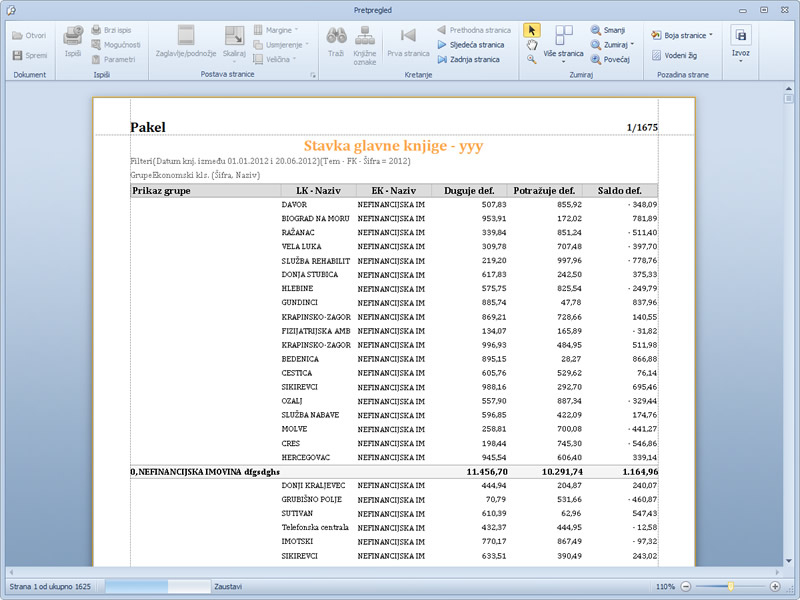The height and width of the screenshot is (600, 800).
Task: Open the Postava stranice dialog launcher
Action: pyautogui.click(x=313, y=75)
